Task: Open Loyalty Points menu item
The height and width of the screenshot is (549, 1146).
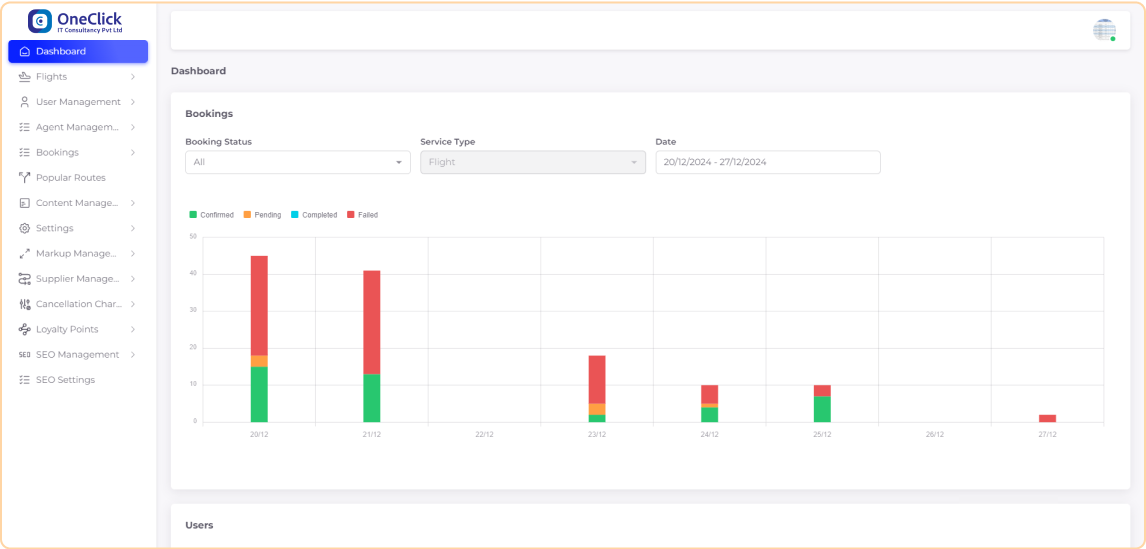Action: click(x=78, y=330)
